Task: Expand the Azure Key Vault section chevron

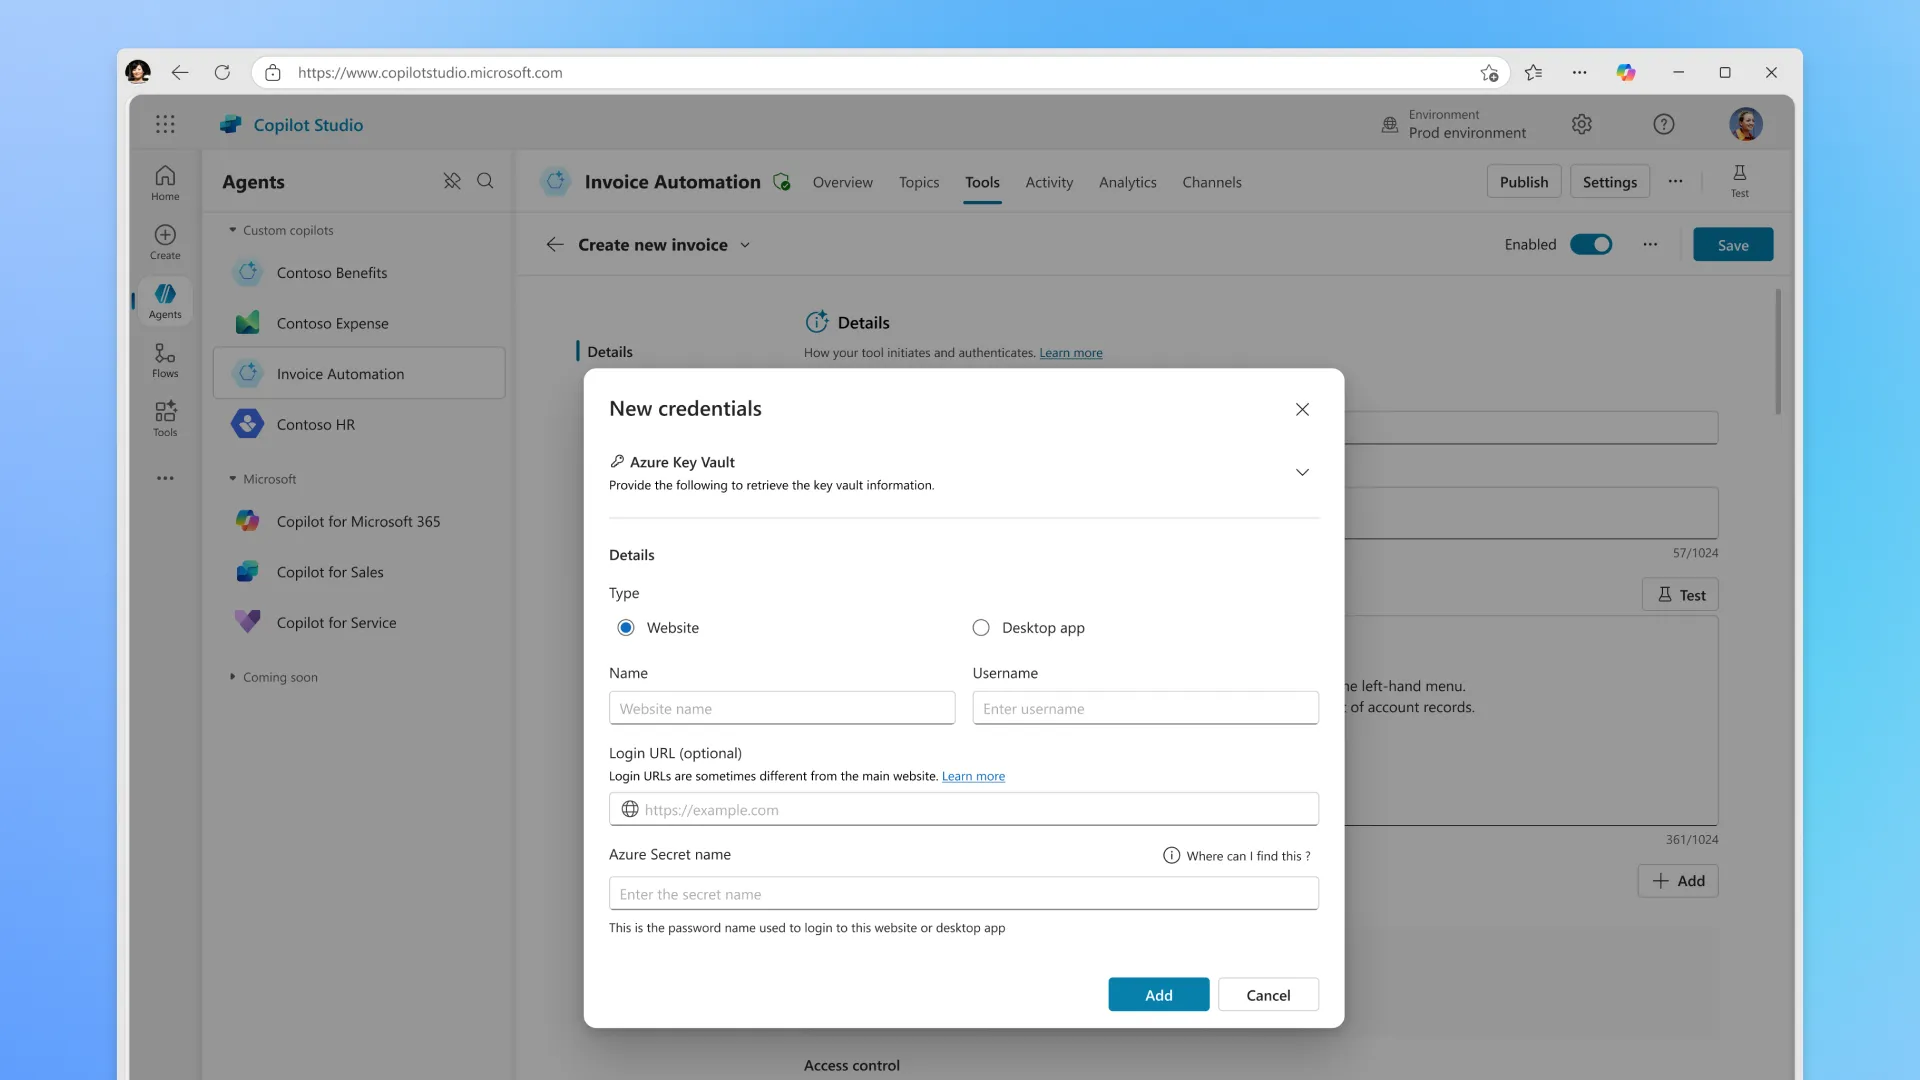Action: tap(1302, 472)
